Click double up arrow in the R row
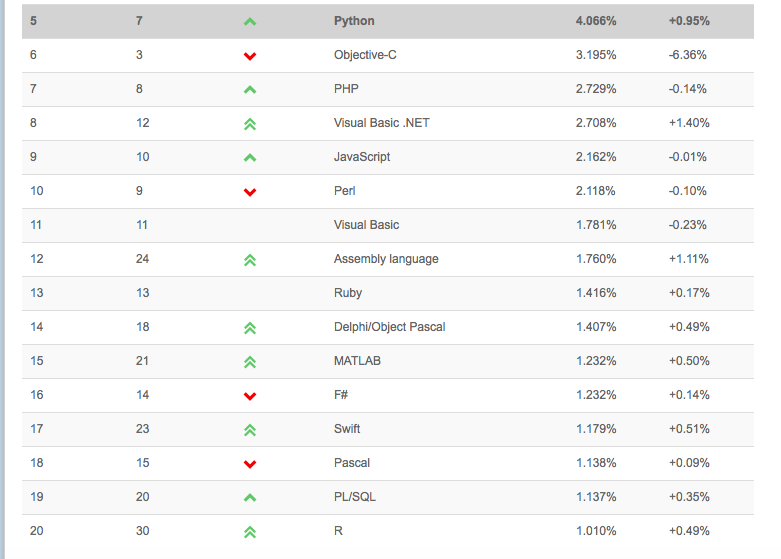The width and height of the screenshot is (781, 559). (x=250, y=532)
